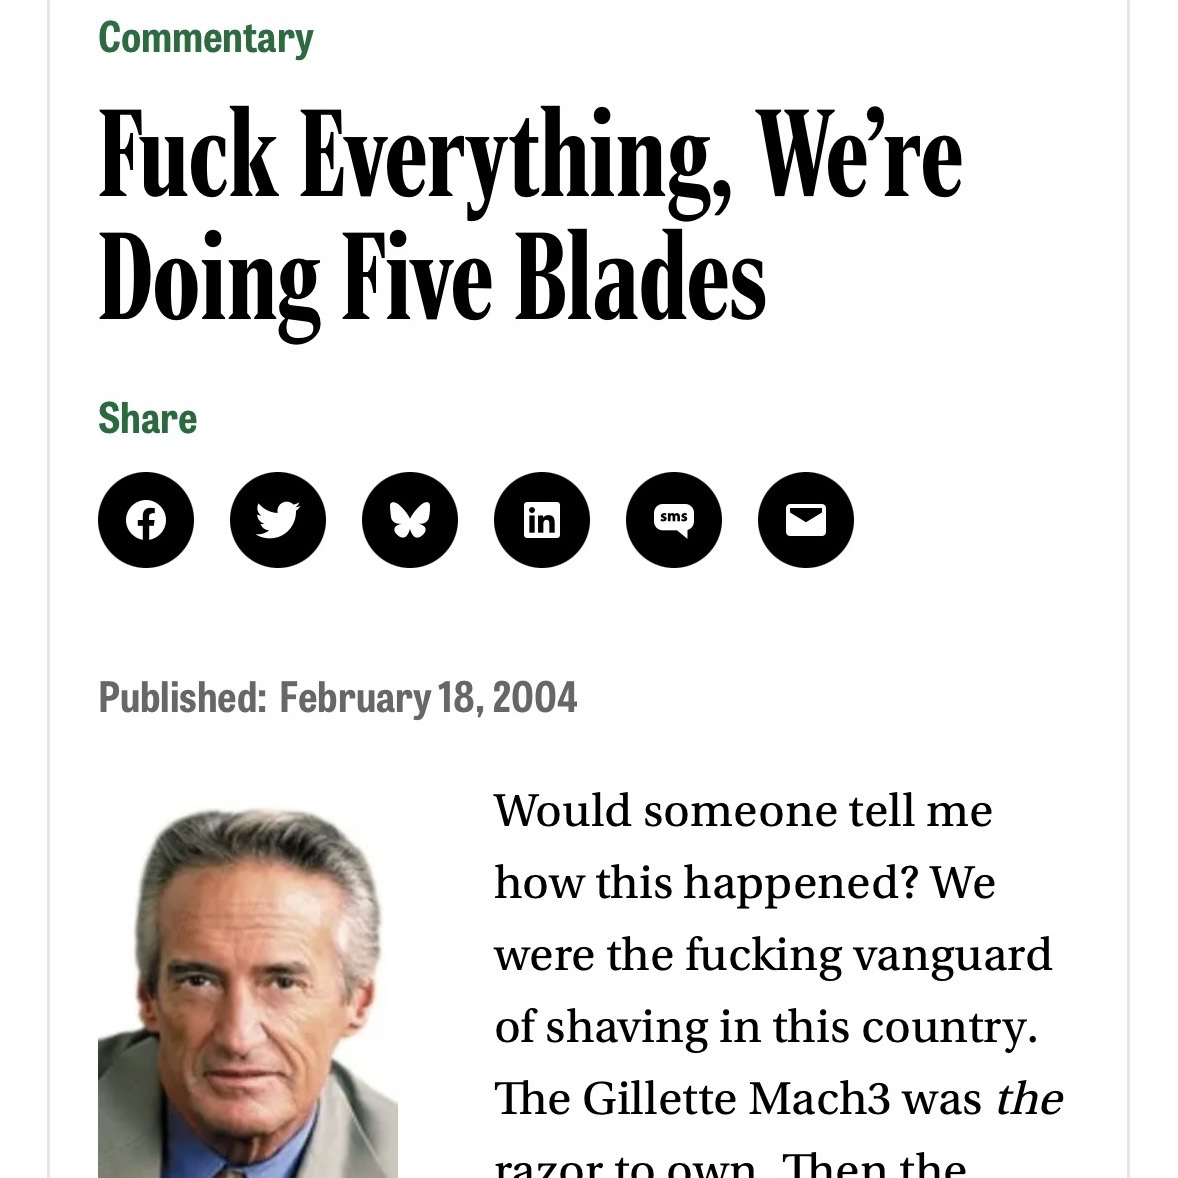Open the author's portrait photo

[x=248, y=992]
